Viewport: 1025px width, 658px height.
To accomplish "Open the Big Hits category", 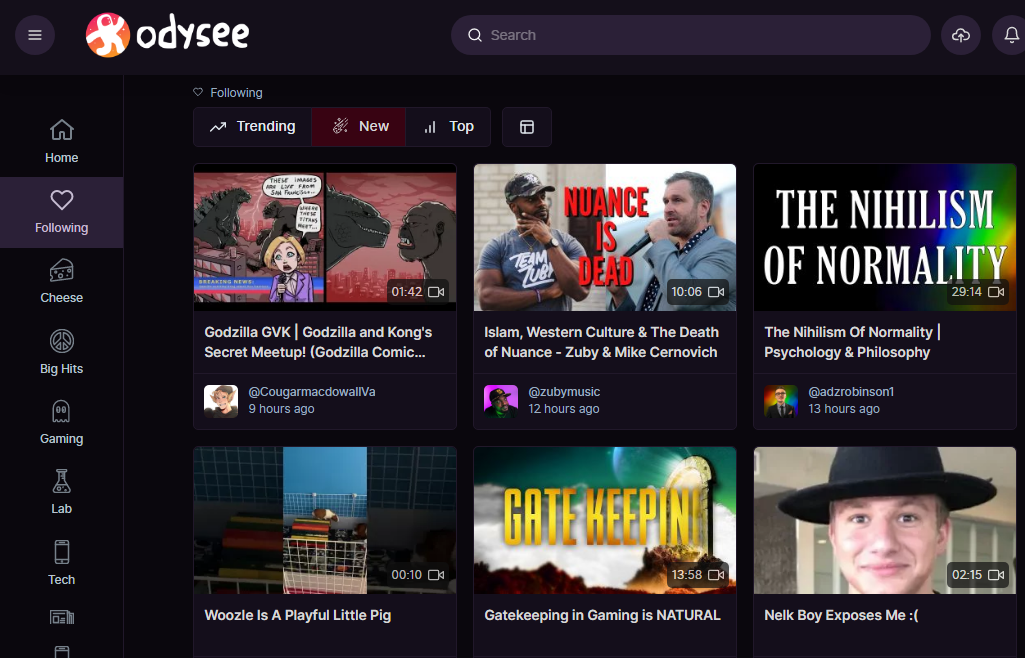I will tap(61, 353).
